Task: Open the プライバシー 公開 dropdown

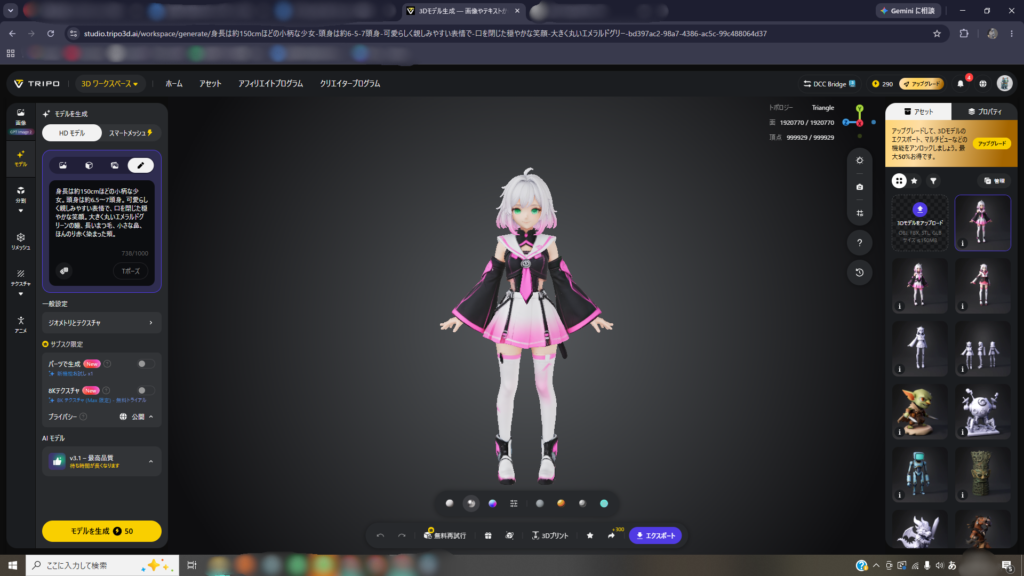Action: pos(136,417)
